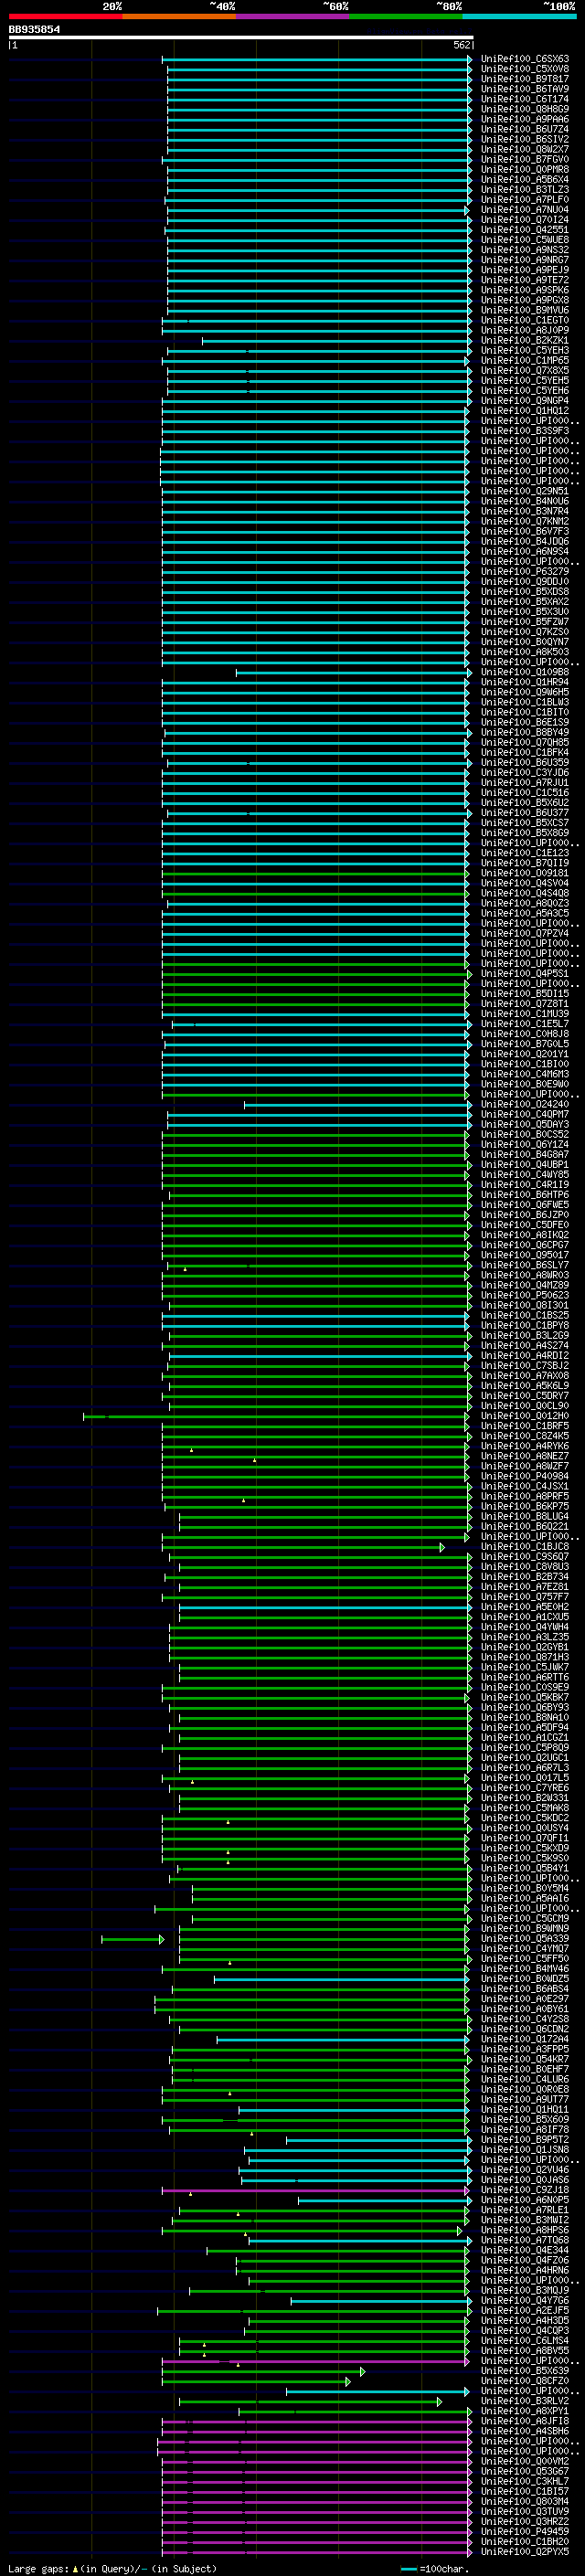Open hit UniRef100_B9T817

(x=525, y=79)
